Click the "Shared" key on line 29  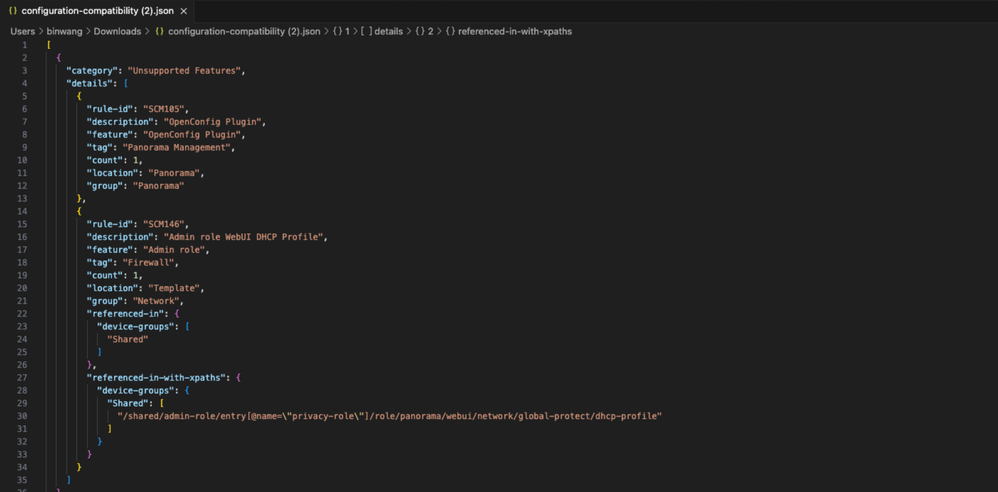point(127,403)
